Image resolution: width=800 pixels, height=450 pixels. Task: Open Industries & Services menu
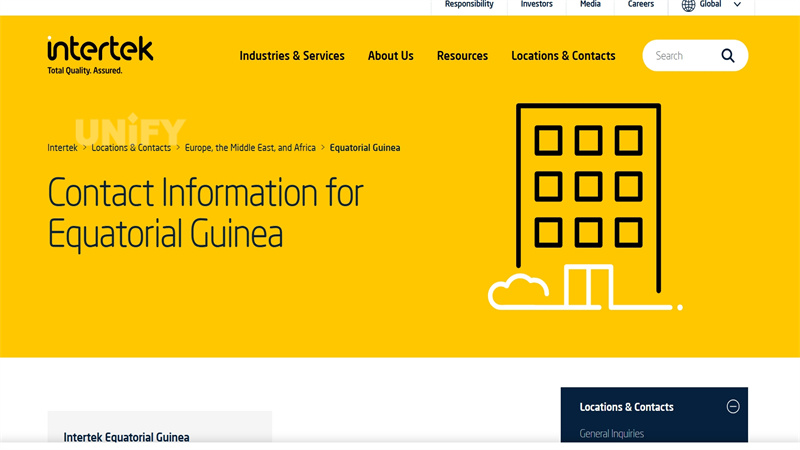[x=292, y=56]
